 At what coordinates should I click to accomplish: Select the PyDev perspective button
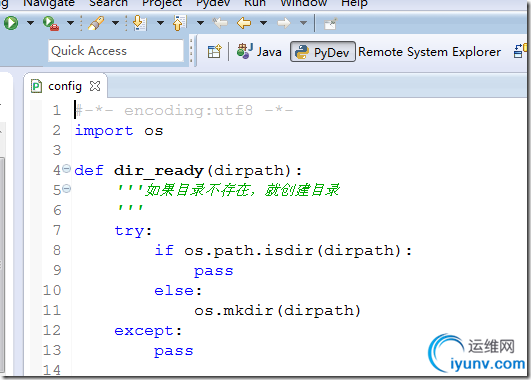(x=322, y=52)
